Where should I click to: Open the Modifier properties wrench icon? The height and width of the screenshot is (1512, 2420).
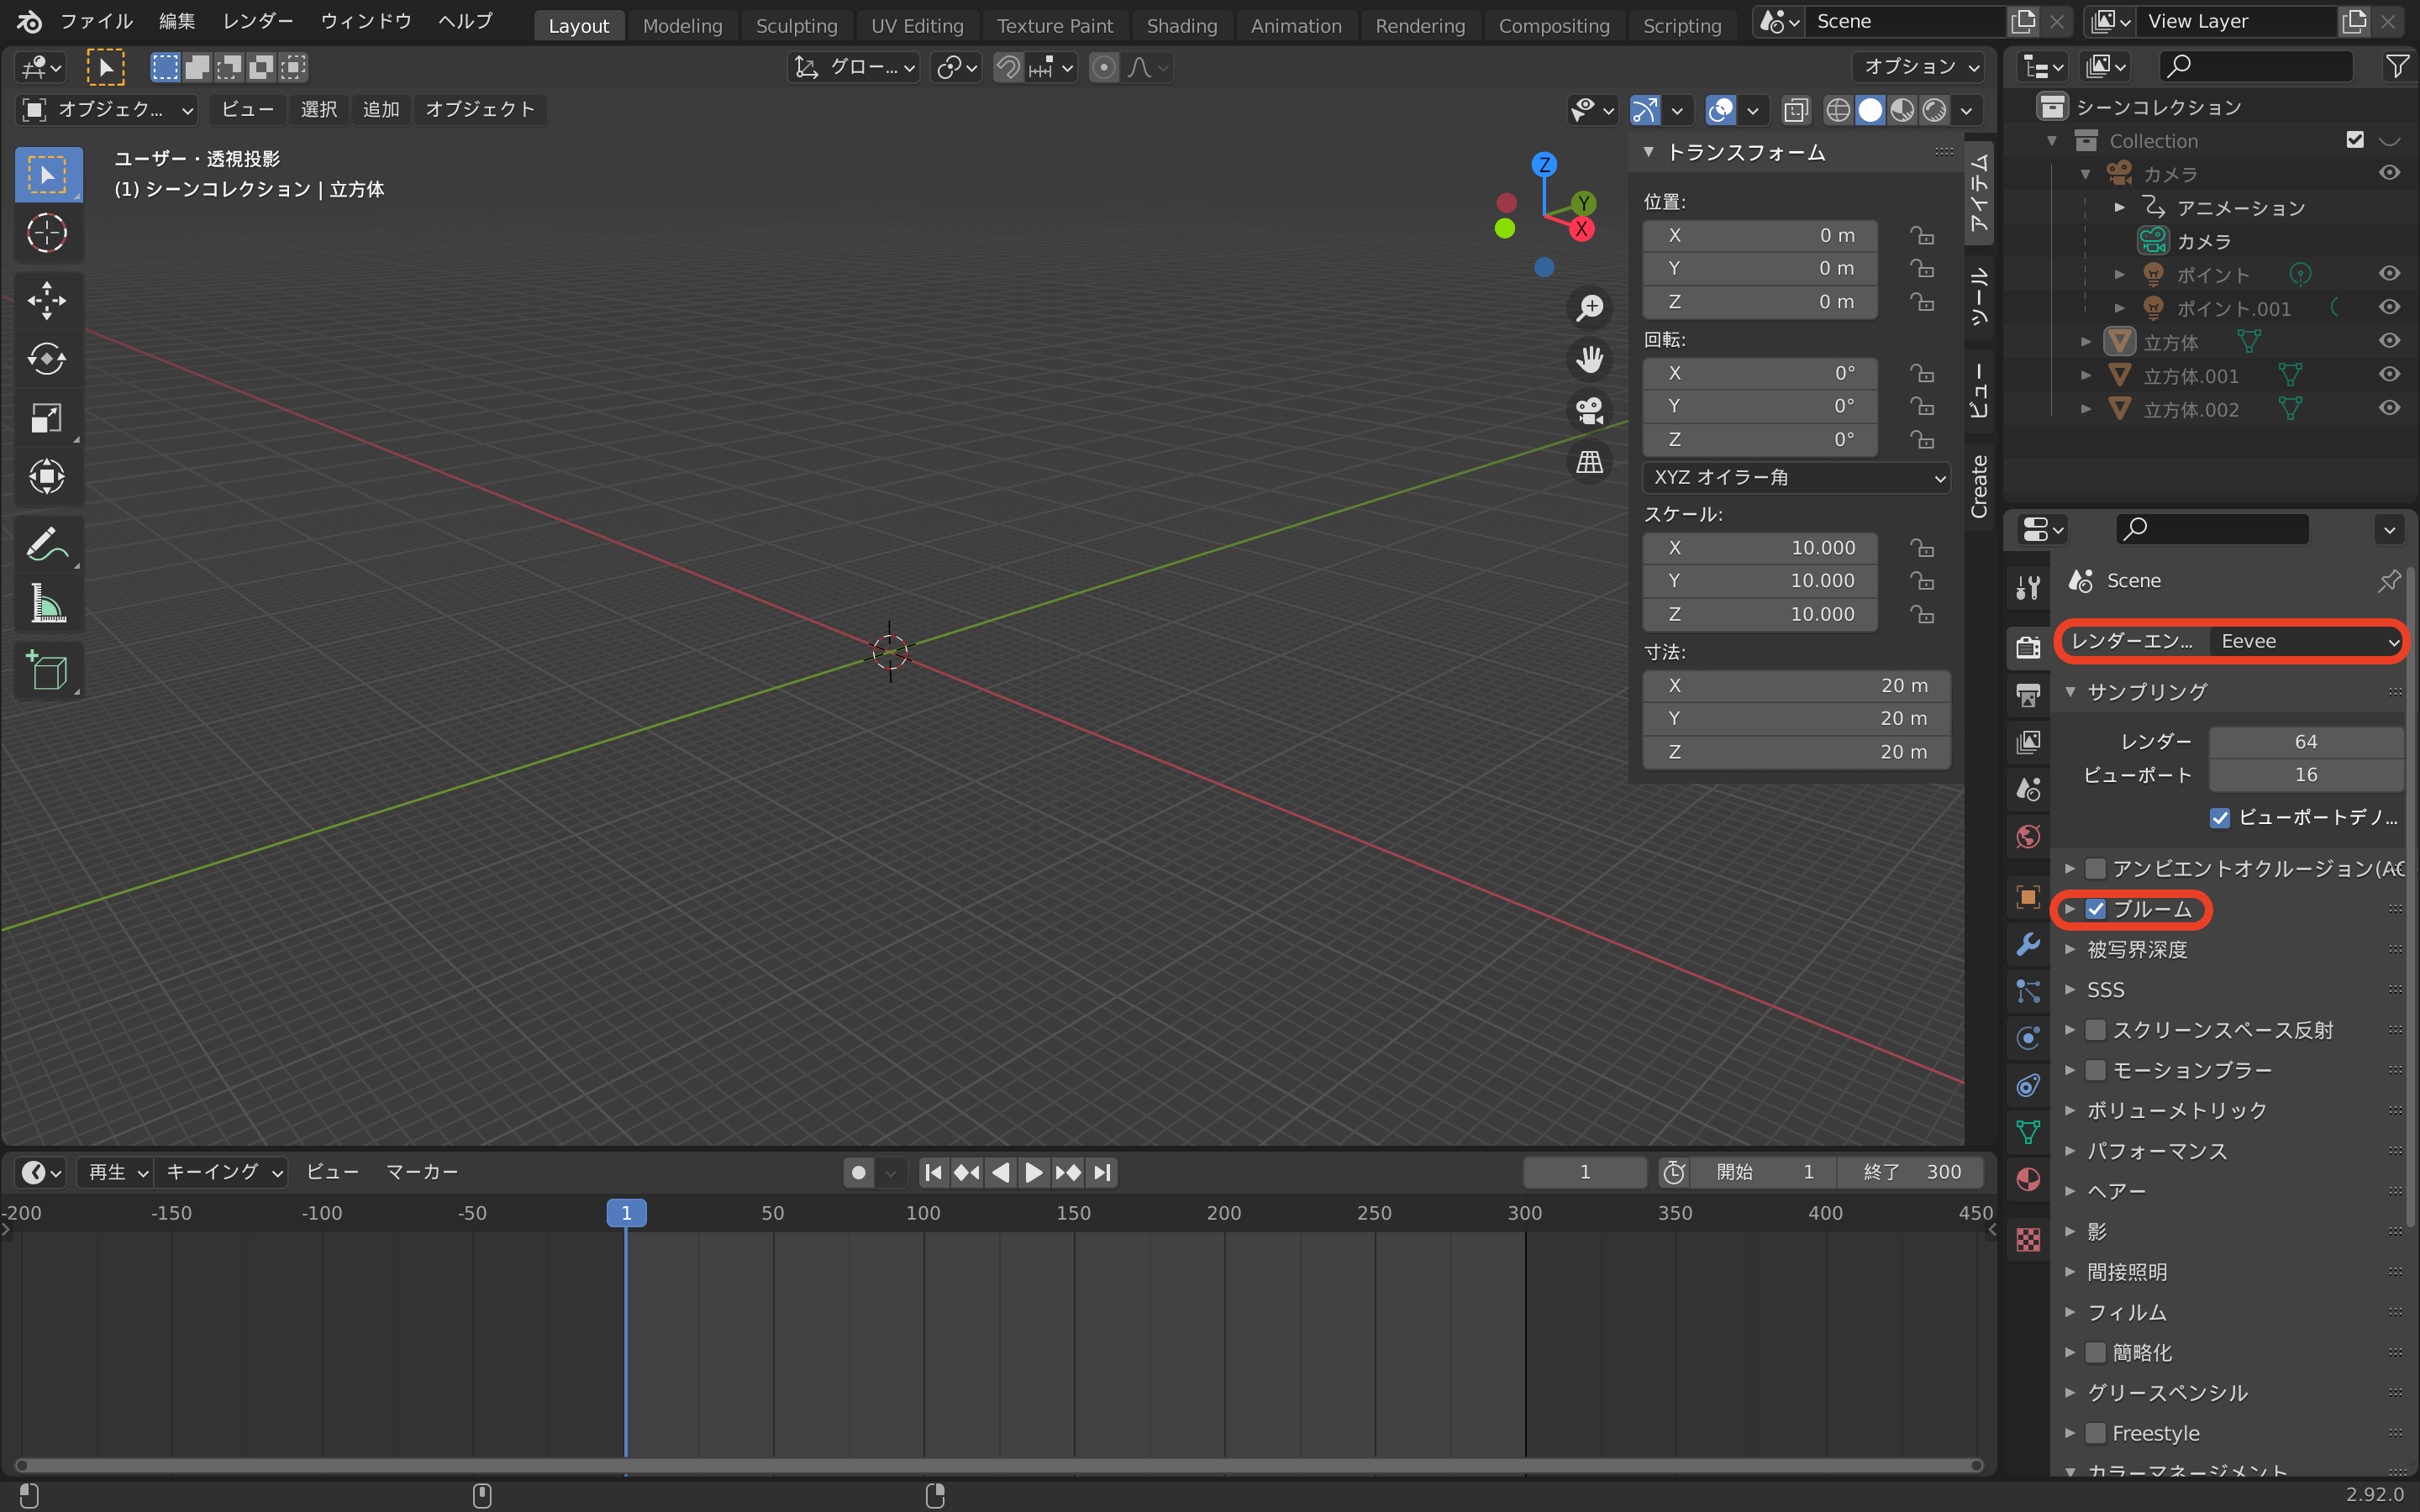(2028, 944)
